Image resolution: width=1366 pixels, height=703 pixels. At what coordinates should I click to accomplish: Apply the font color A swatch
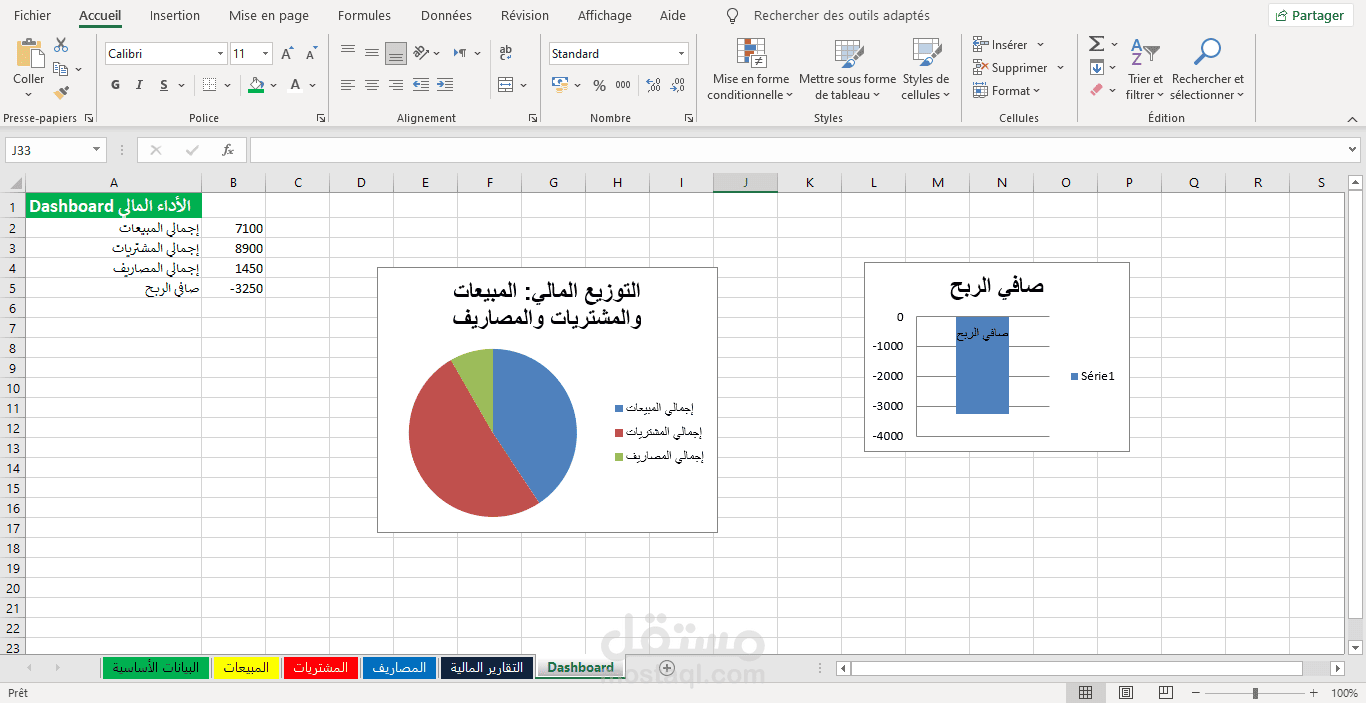point(296,85)
